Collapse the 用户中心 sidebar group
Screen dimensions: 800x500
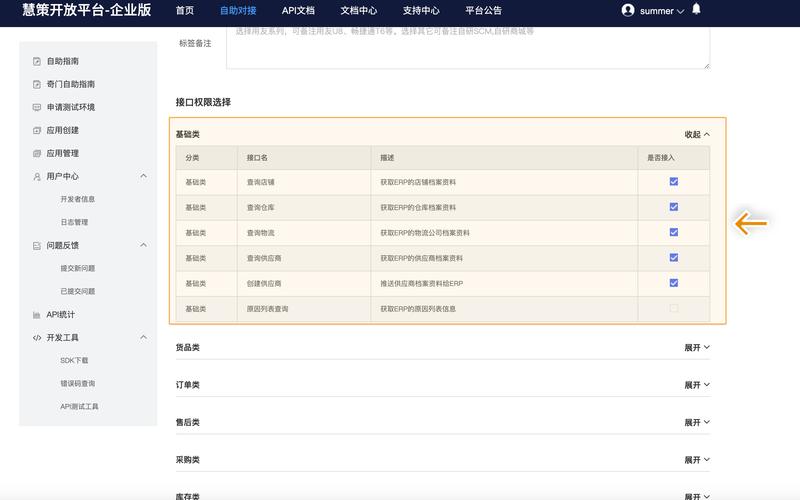pyautogui.click(x=143, y=176)
